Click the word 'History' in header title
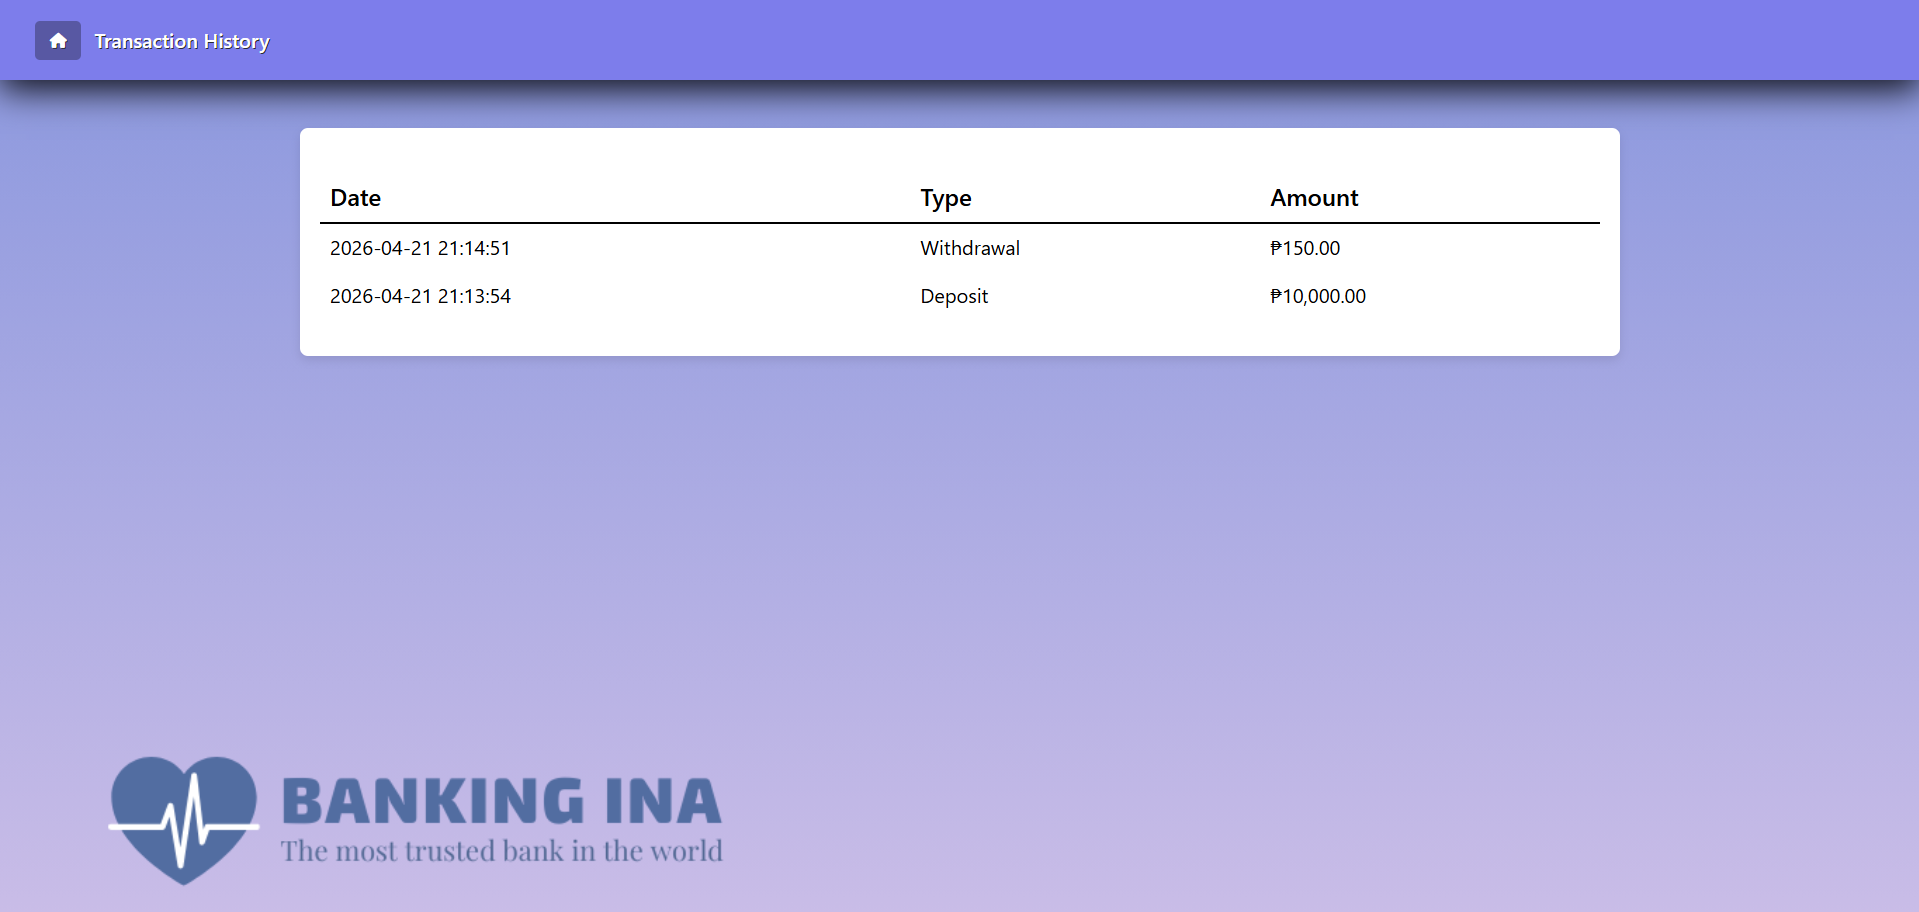Screen dimensions: 1919x912 pyautogui.click(x=236, y=41)
